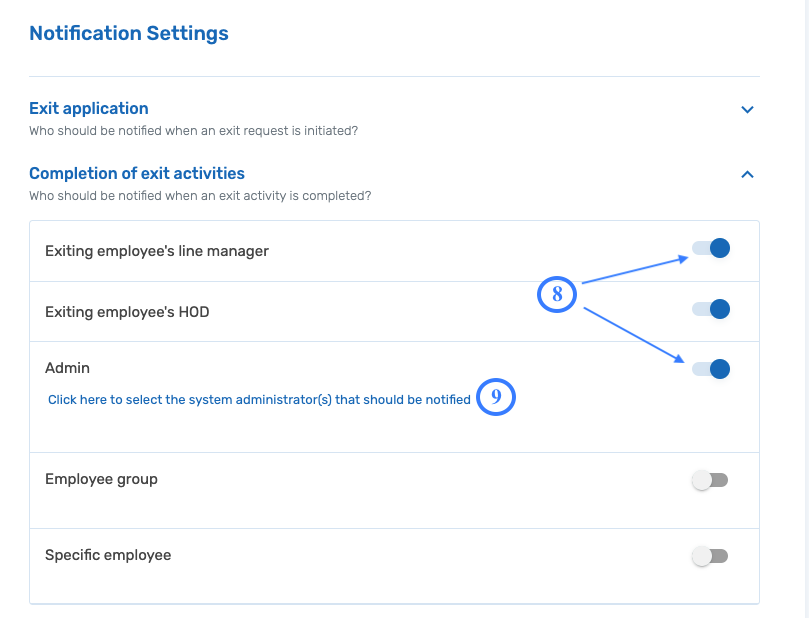Select the Exiting employee's HOD row
809x618 pixels.
pyautogui.click(x=127, y=311)
